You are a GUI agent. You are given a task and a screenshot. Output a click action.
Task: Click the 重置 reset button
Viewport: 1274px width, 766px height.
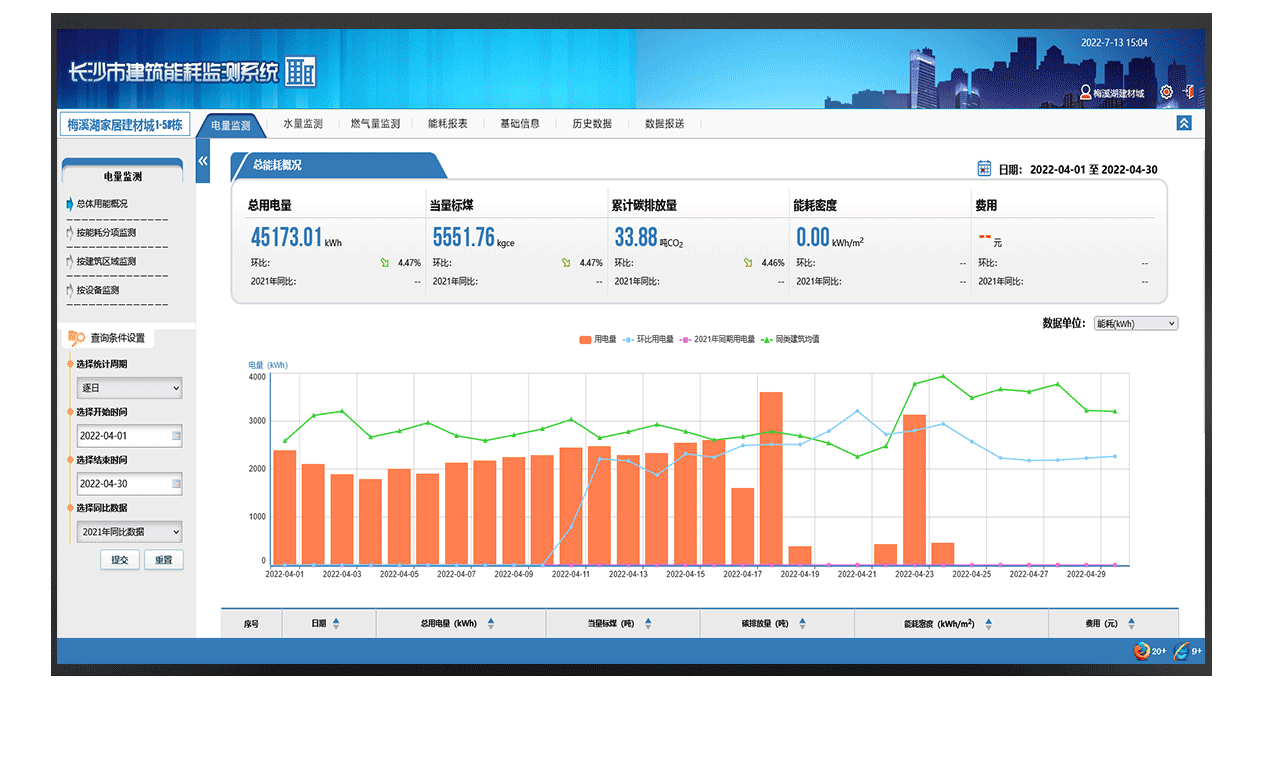coord(163,560)
